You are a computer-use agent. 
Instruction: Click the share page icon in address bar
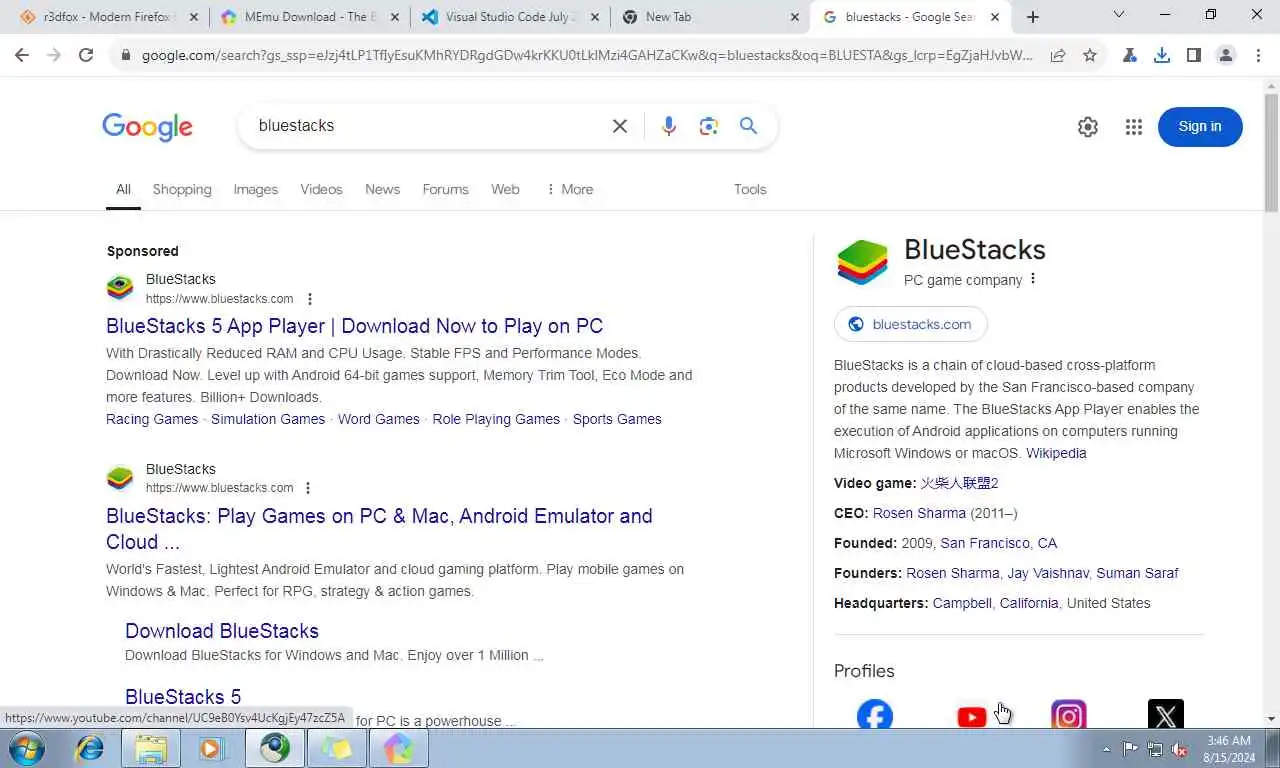coord(1058,56)
